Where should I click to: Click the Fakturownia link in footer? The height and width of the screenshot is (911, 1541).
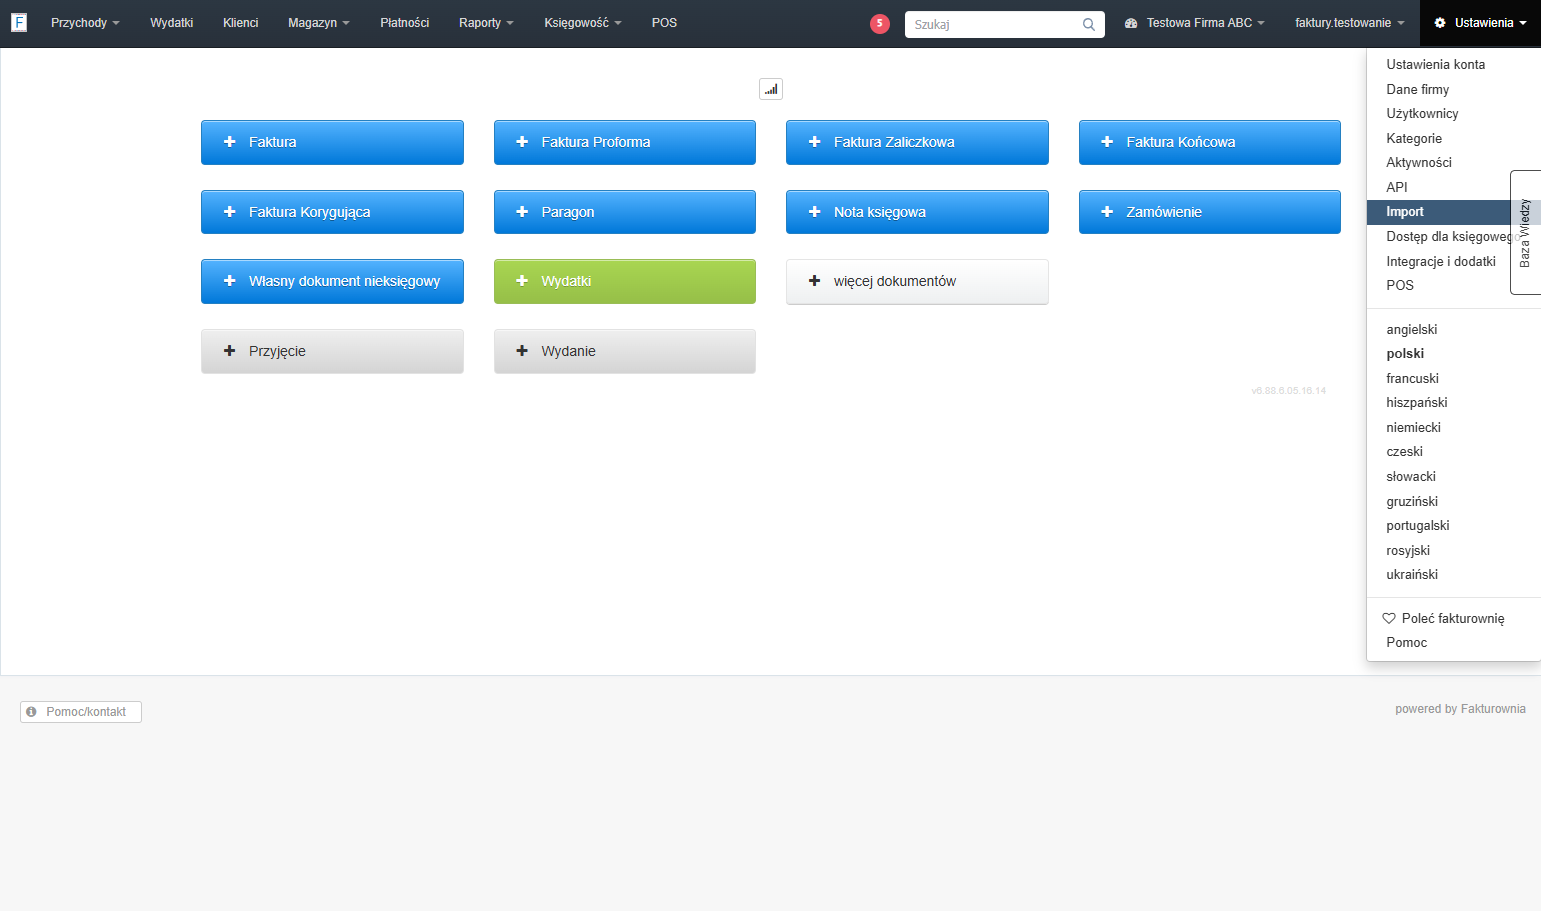[1493, 709]
